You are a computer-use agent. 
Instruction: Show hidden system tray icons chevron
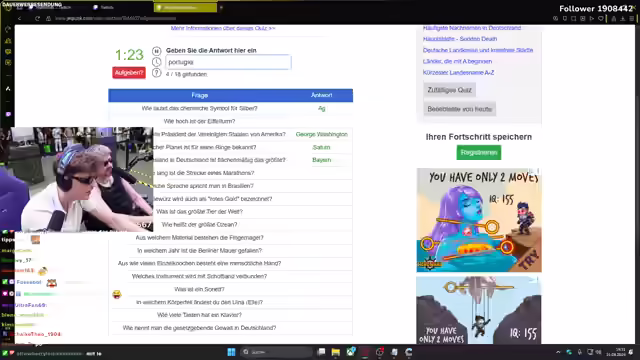tap(558, 352)
